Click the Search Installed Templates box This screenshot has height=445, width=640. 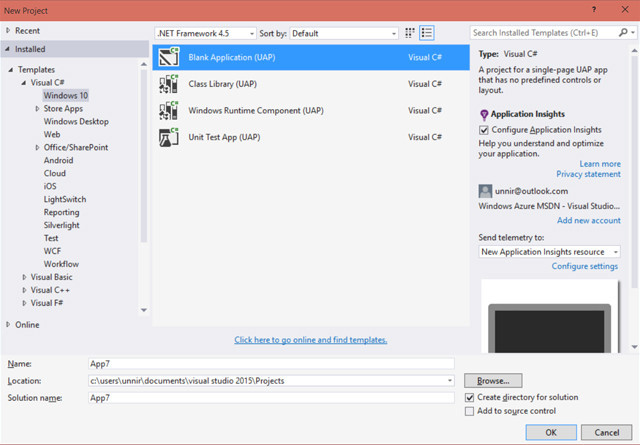(x=544, y=33)
